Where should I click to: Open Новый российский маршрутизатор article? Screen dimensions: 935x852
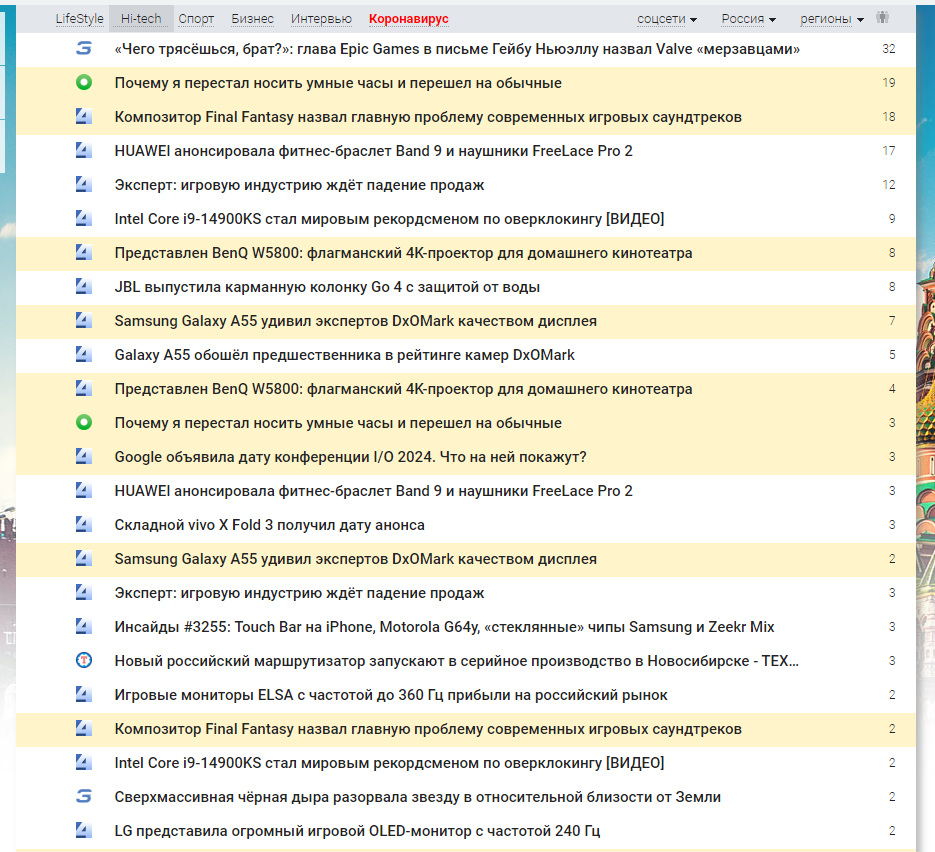point(456,661)
